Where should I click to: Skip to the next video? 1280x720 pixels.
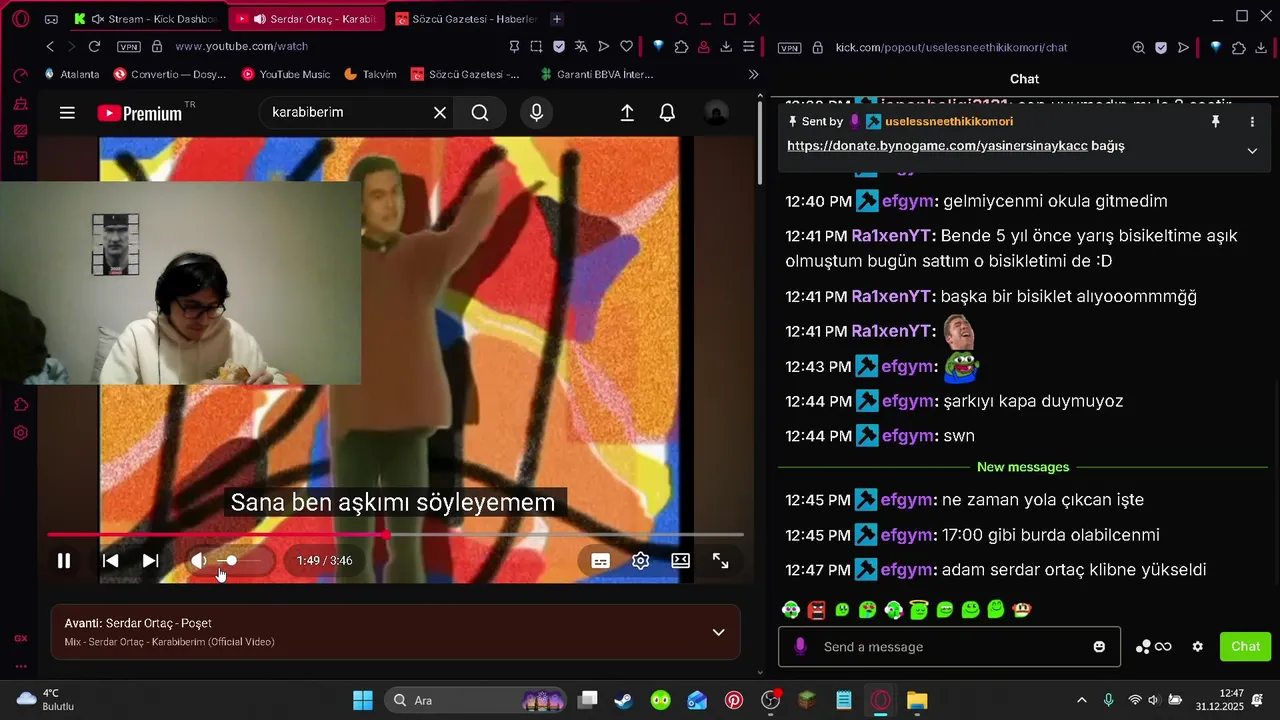[x=150, y=561]
